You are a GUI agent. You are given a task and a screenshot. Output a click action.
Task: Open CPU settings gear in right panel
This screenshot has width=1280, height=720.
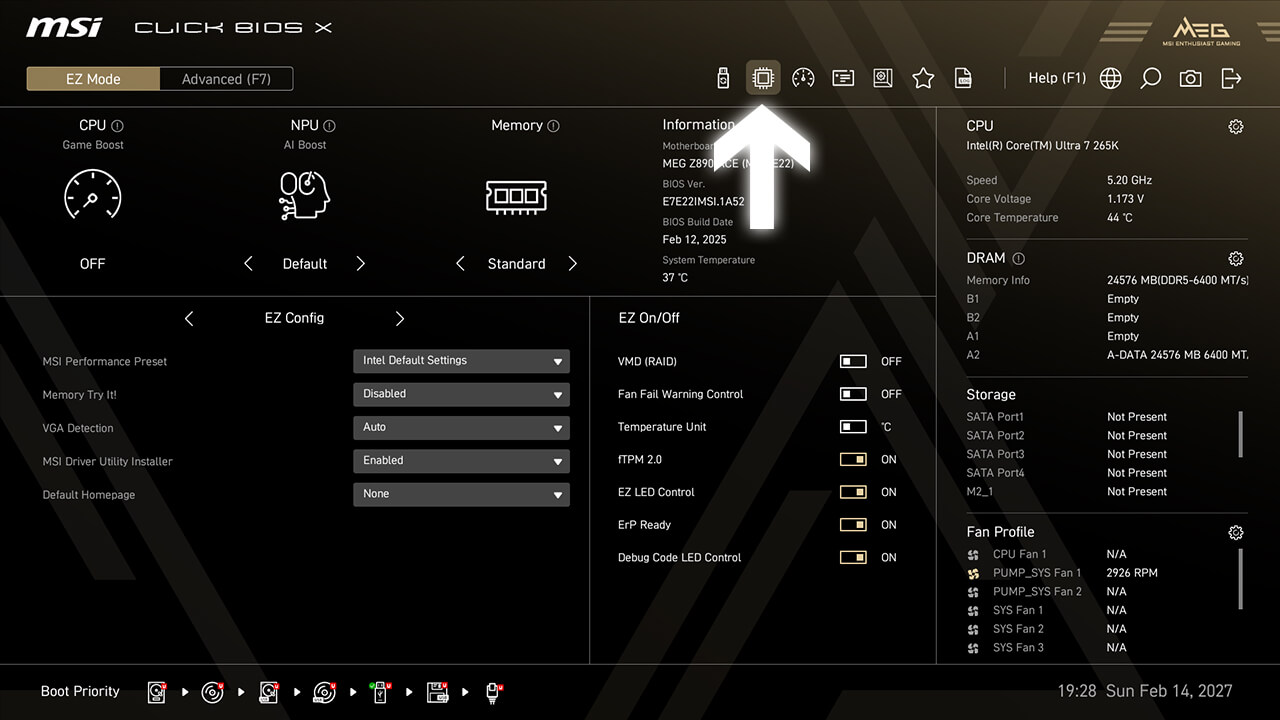pos(1236,126)
